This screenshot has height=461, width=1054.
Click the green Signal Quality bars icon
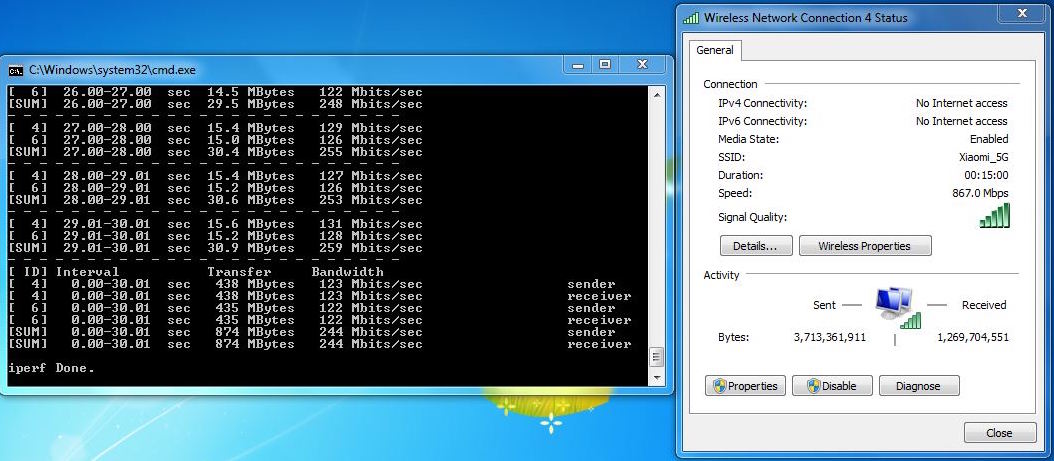[x=994, y=216]
